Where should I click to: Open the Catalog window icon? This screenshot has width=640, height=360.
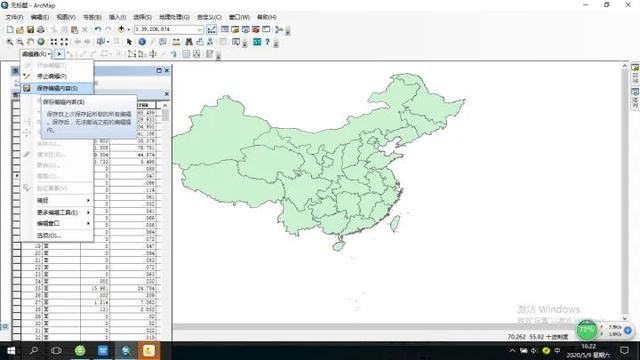(235, 29)
